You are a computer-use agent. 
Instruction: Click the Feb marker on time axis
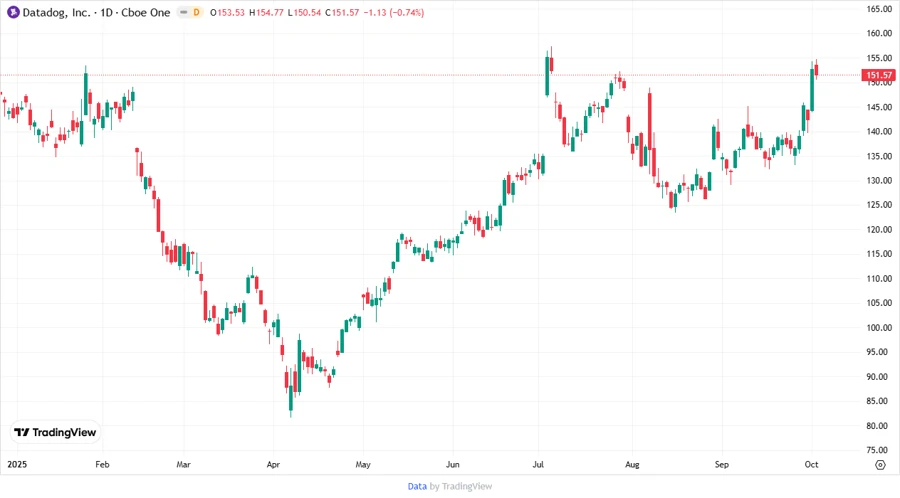[x=102, y=465]
